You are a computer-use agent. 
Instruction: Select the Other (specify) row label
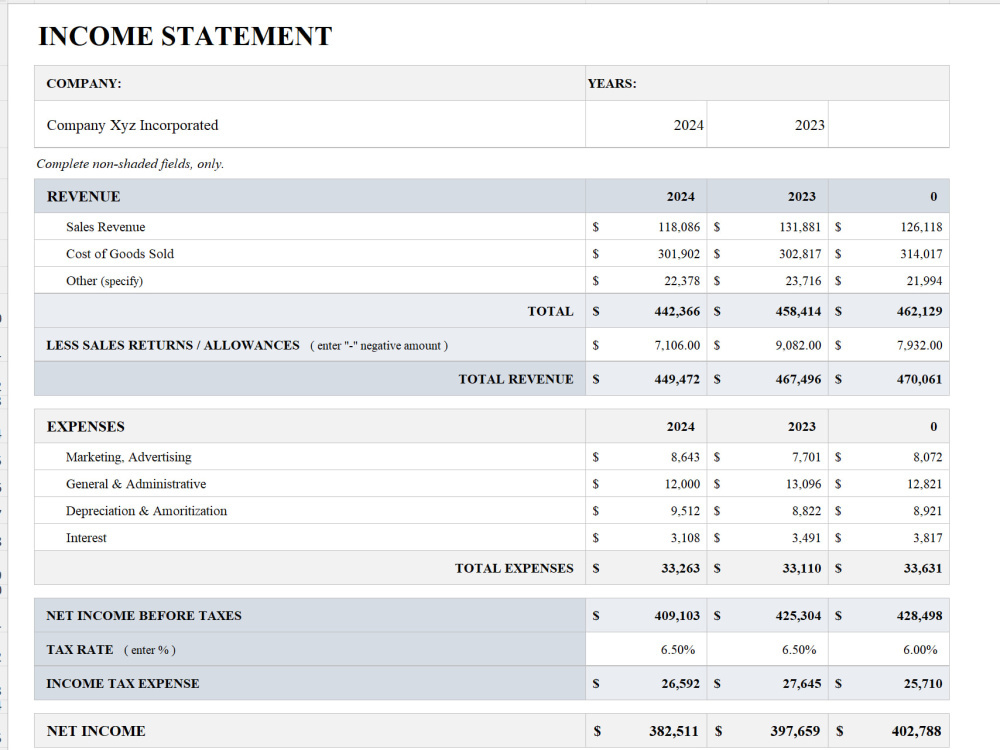[x=105, y=281]
